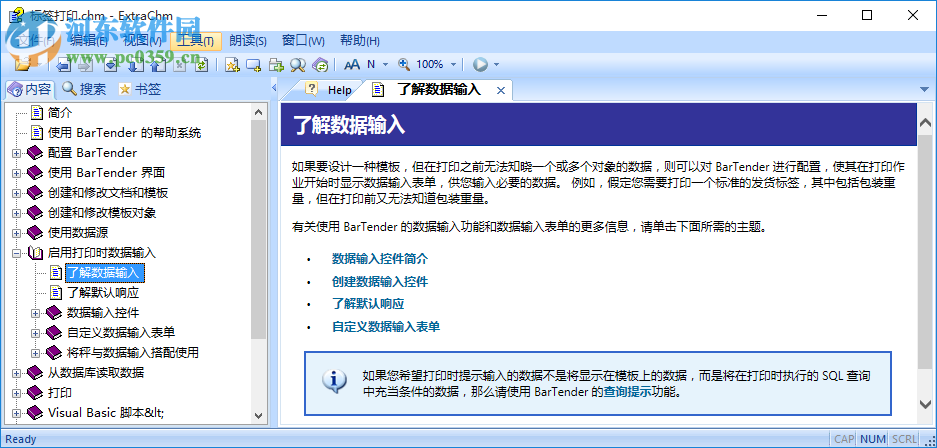Screen dimensions: 937x448
Task: Go to parent topic with up-arrow icon
Action: (x=158, y=65)
